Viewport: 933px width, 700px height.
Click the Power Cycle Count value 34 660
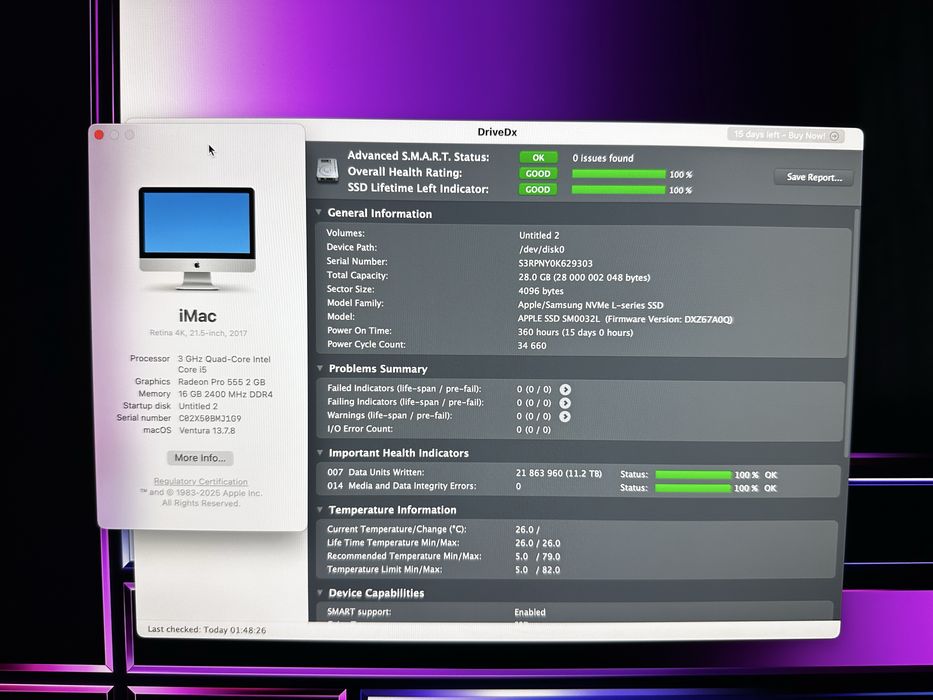point(531,346)
